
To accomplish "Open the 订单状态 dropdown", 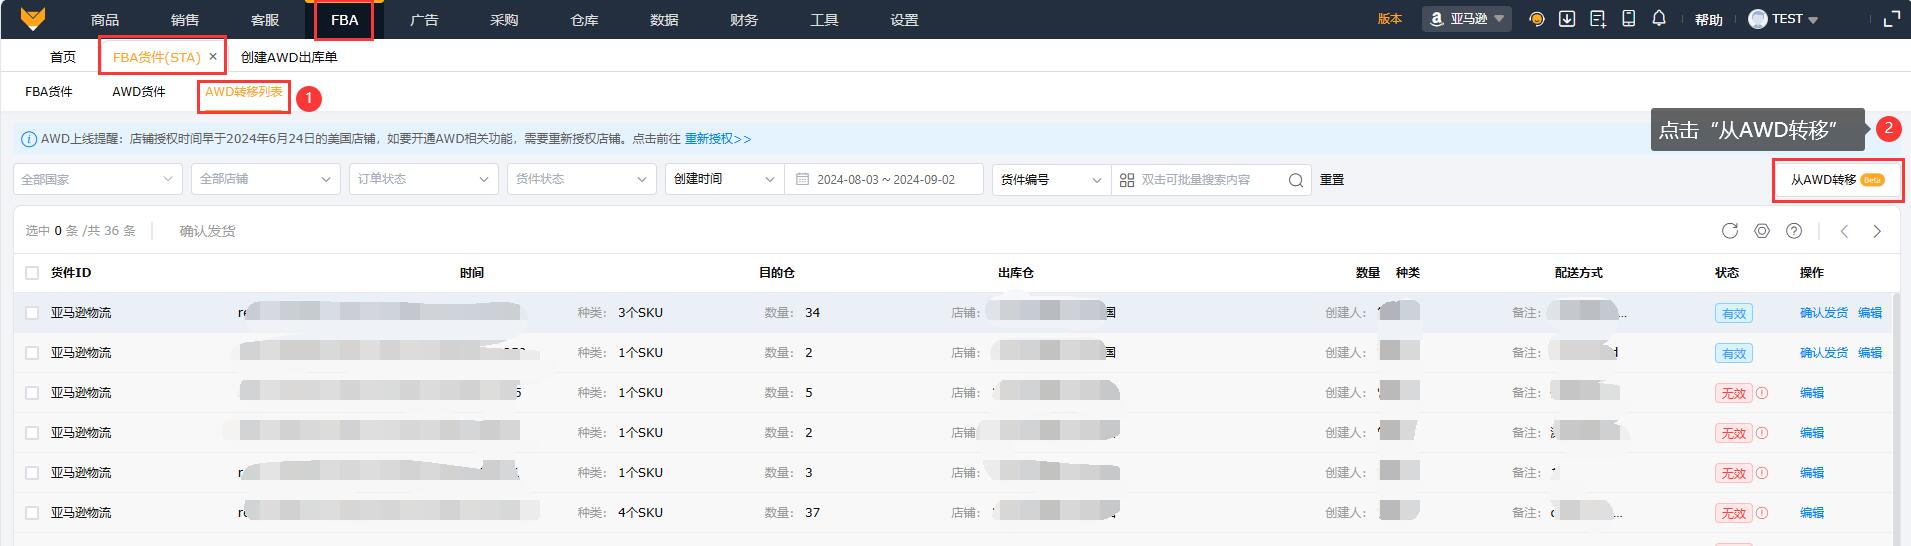I will coord(424,180).
